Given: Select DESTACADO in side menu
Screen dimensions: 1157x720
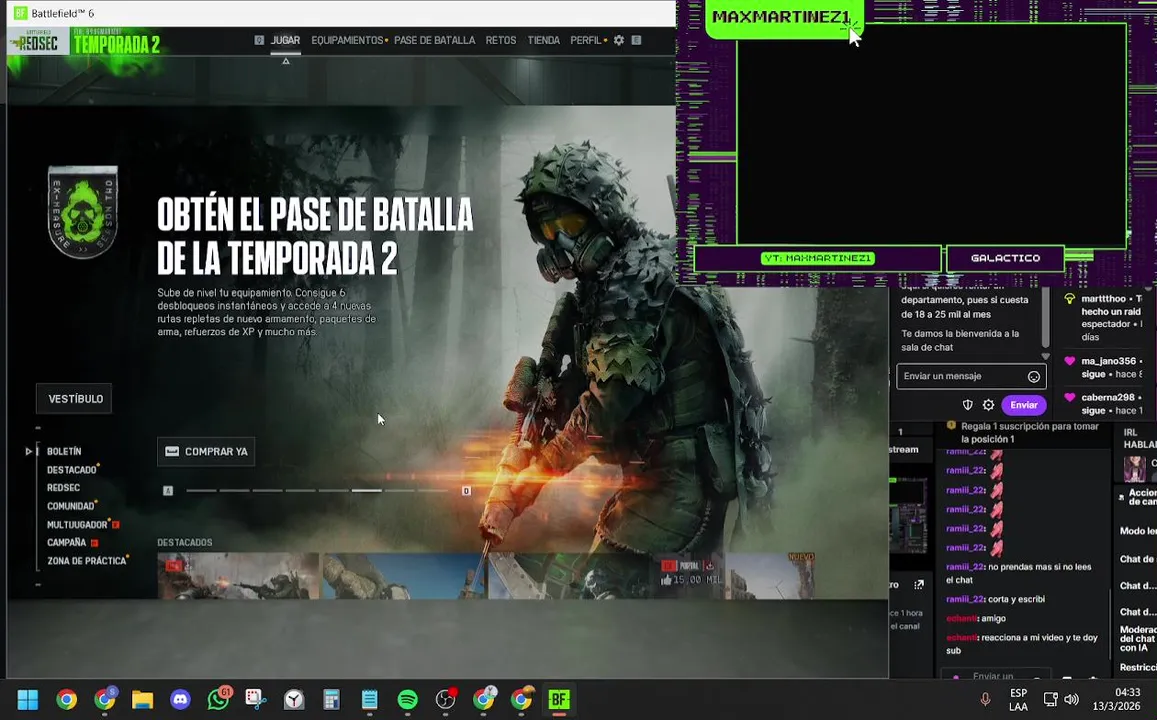Looking at the screenshot, I should point(72,470).
